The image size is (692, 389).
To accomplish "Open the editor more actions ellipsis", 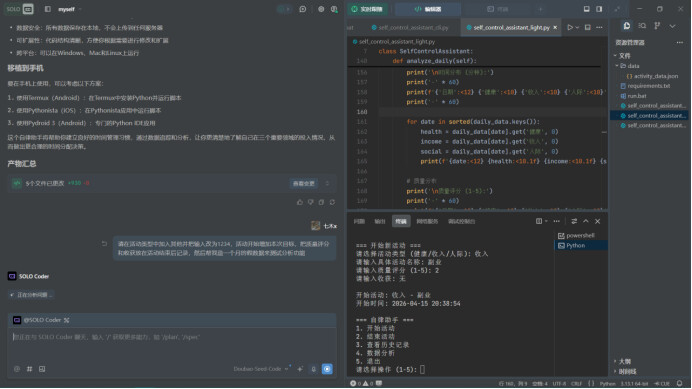I will [x=599, y=27].
